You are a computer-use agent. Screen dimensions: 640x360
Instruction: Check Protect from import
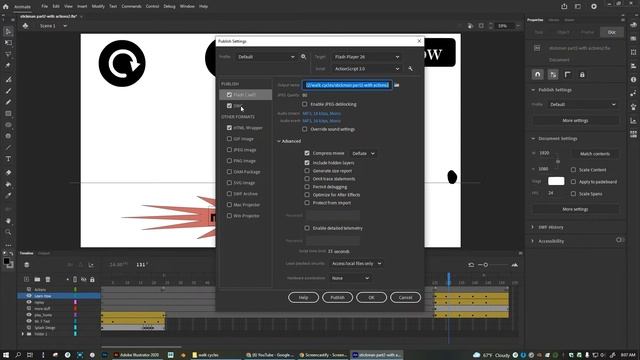[x=307, y=203]
